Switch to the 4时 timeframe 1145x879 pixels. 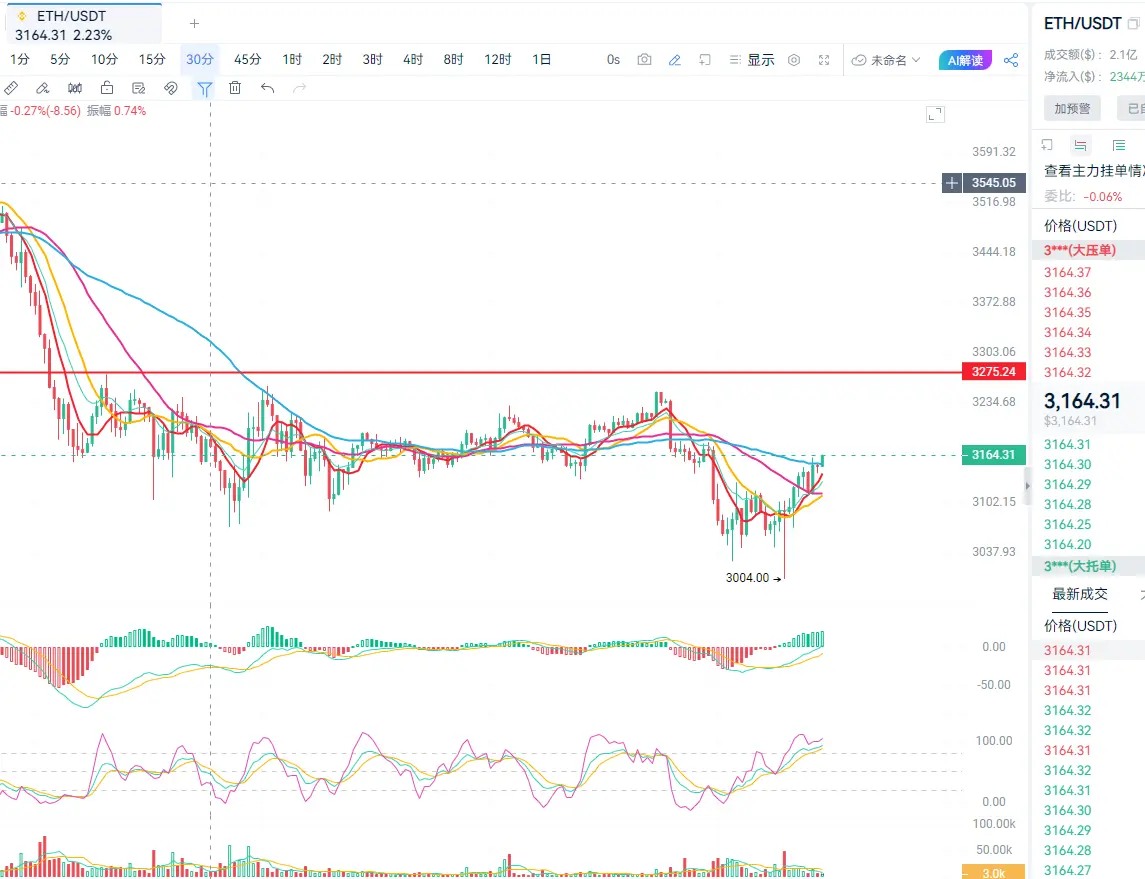[413, 59]
